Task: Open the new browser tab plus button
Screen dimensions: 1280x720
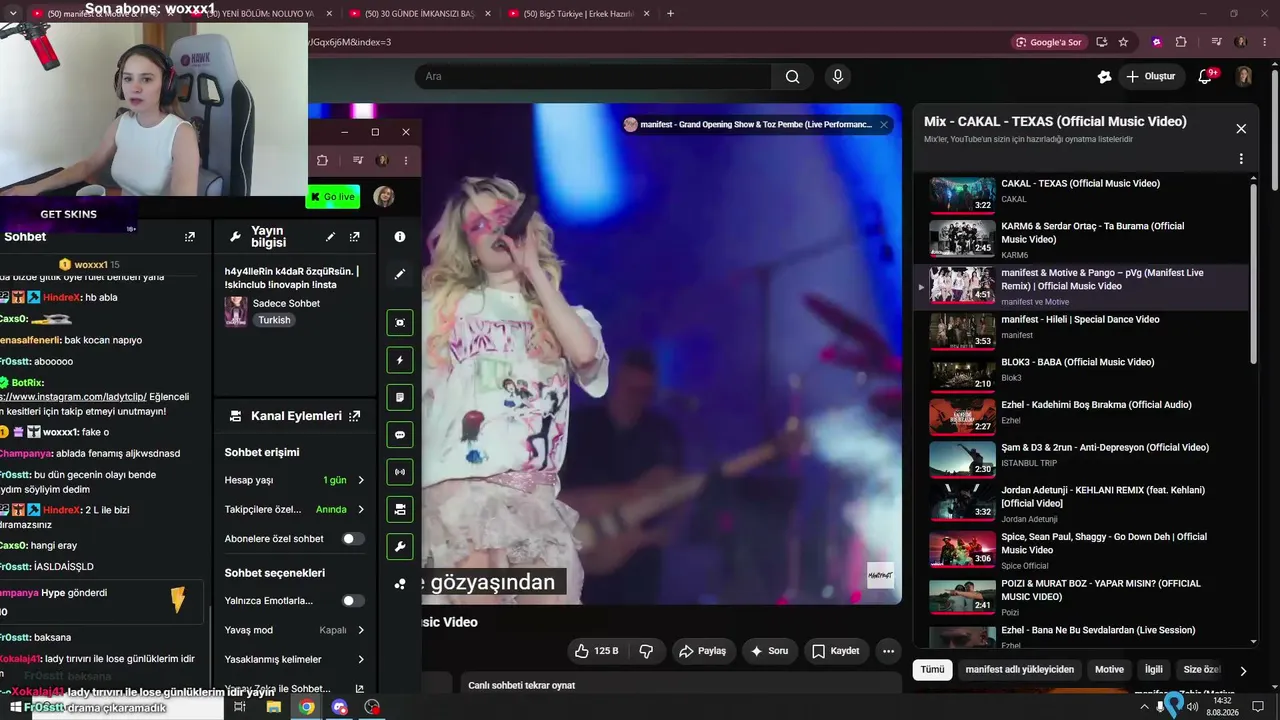Action: pos(670,14)
